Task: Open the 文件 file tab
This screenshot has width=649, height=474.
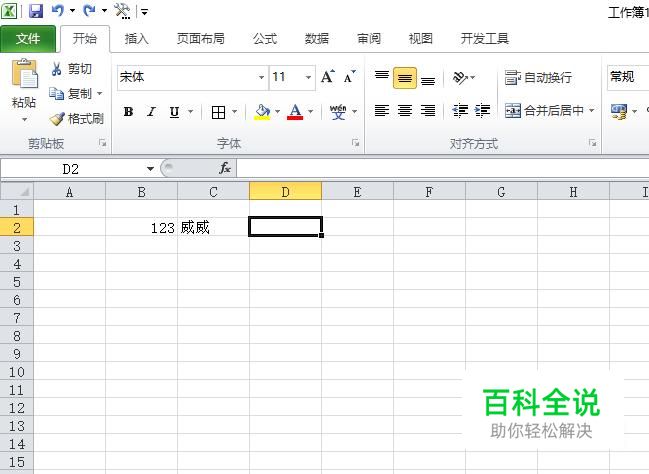Action: [28, 39]
